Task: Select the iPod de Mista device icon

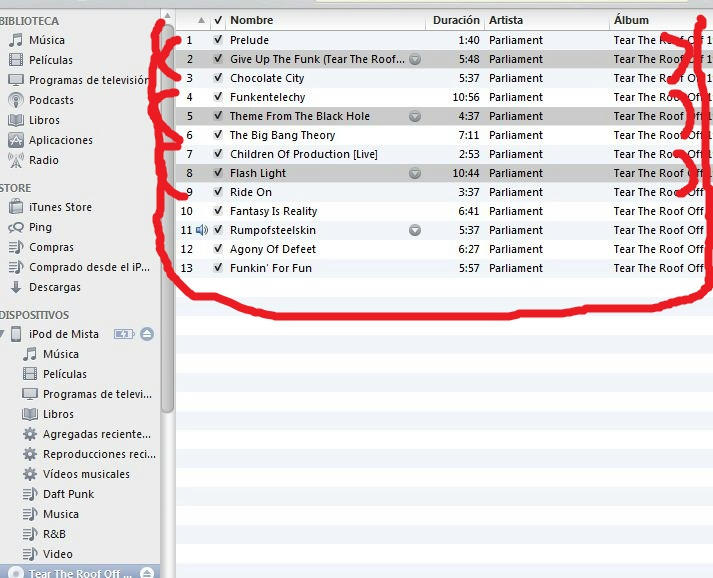Action: (16, 334)
